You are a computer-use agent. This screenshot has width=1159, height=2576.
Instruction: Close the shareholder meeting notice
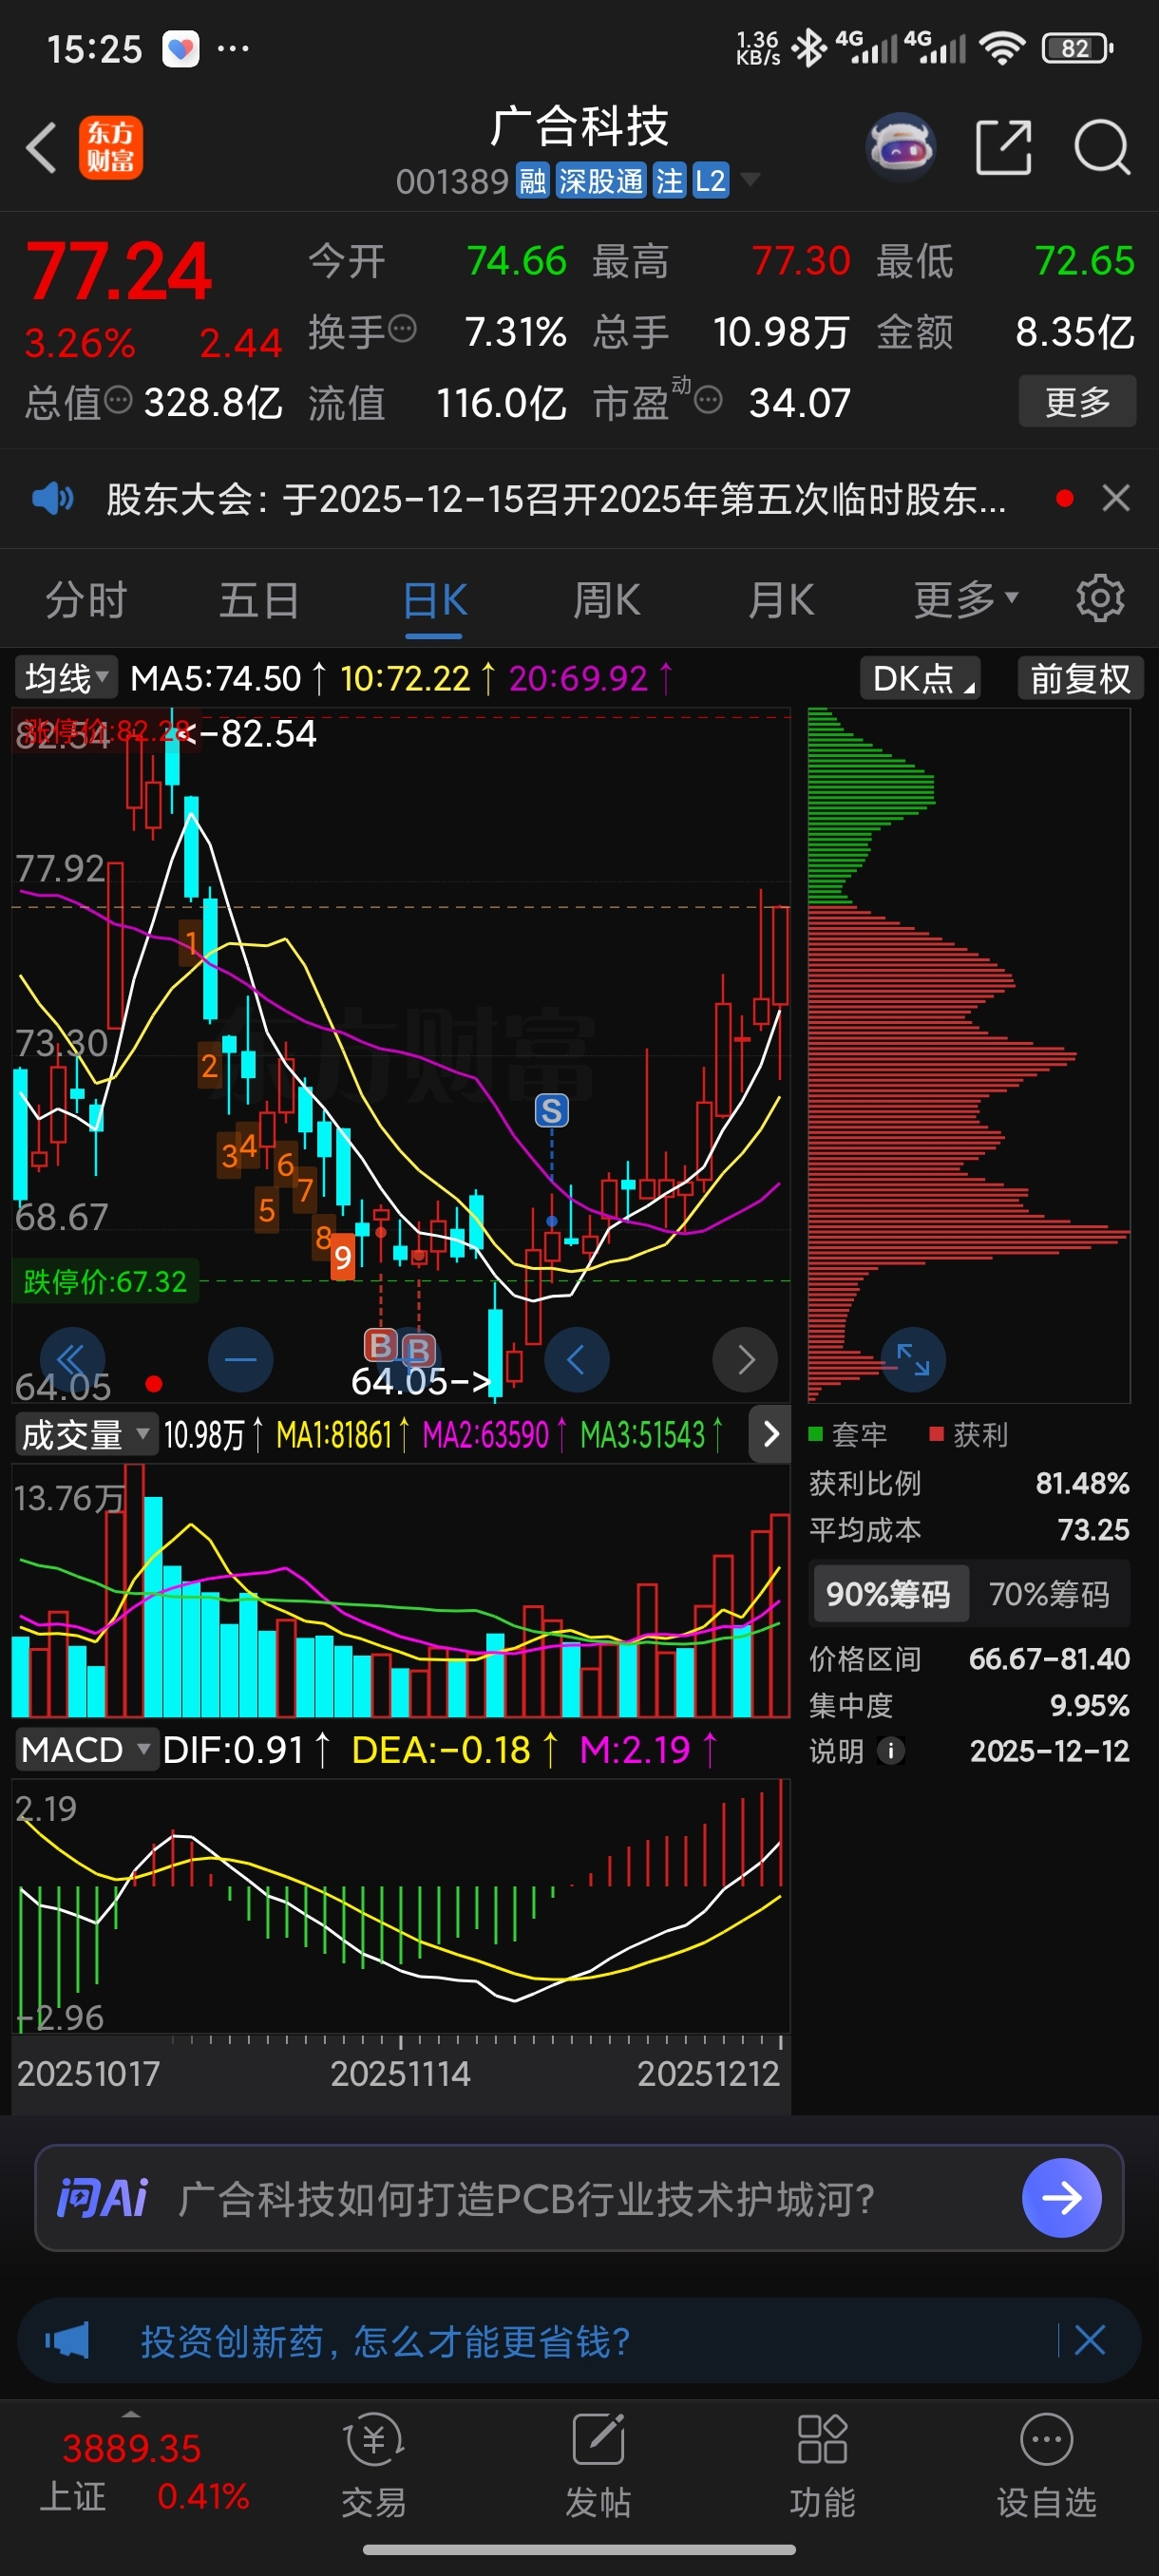[x=1116, y=498]
